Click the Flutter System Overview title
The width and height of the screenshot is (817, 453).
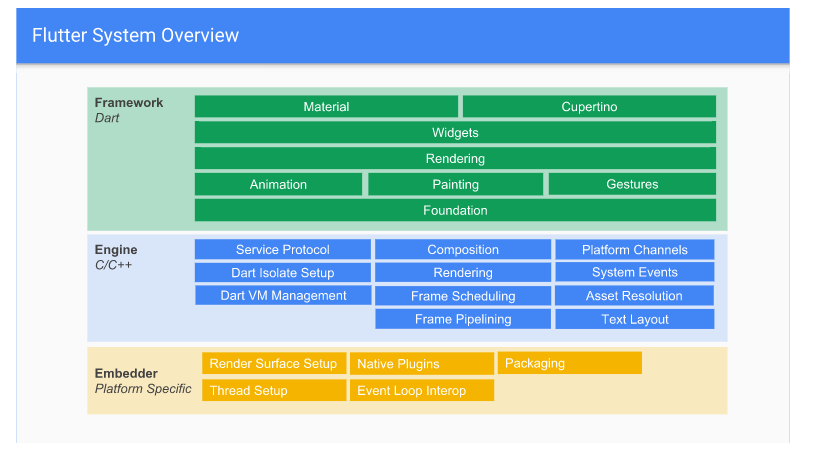coord(135,35)
